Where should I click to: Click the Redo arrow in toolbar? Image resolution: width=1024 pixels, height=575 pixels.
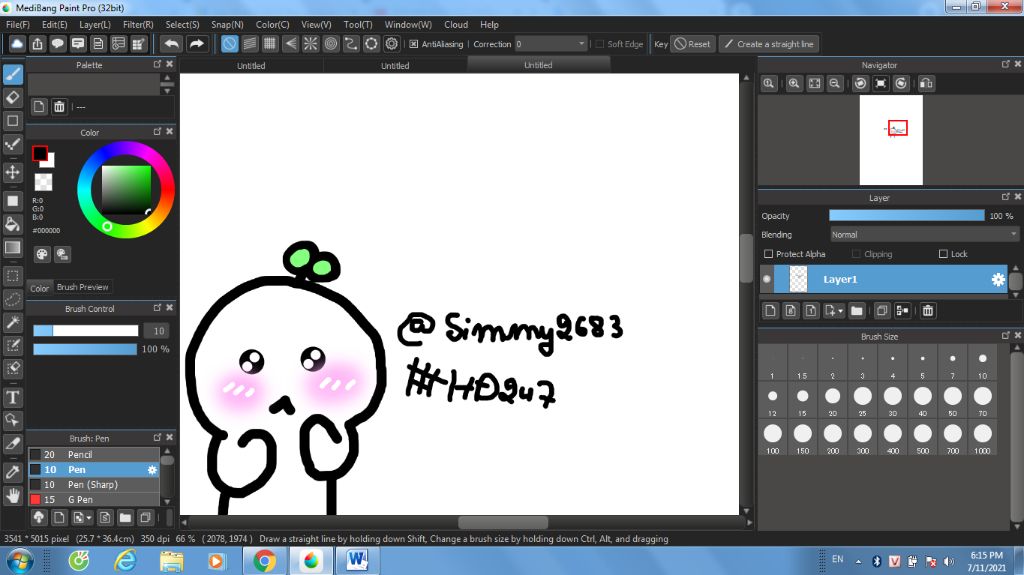pyautogui.click(x=196, y=44)
